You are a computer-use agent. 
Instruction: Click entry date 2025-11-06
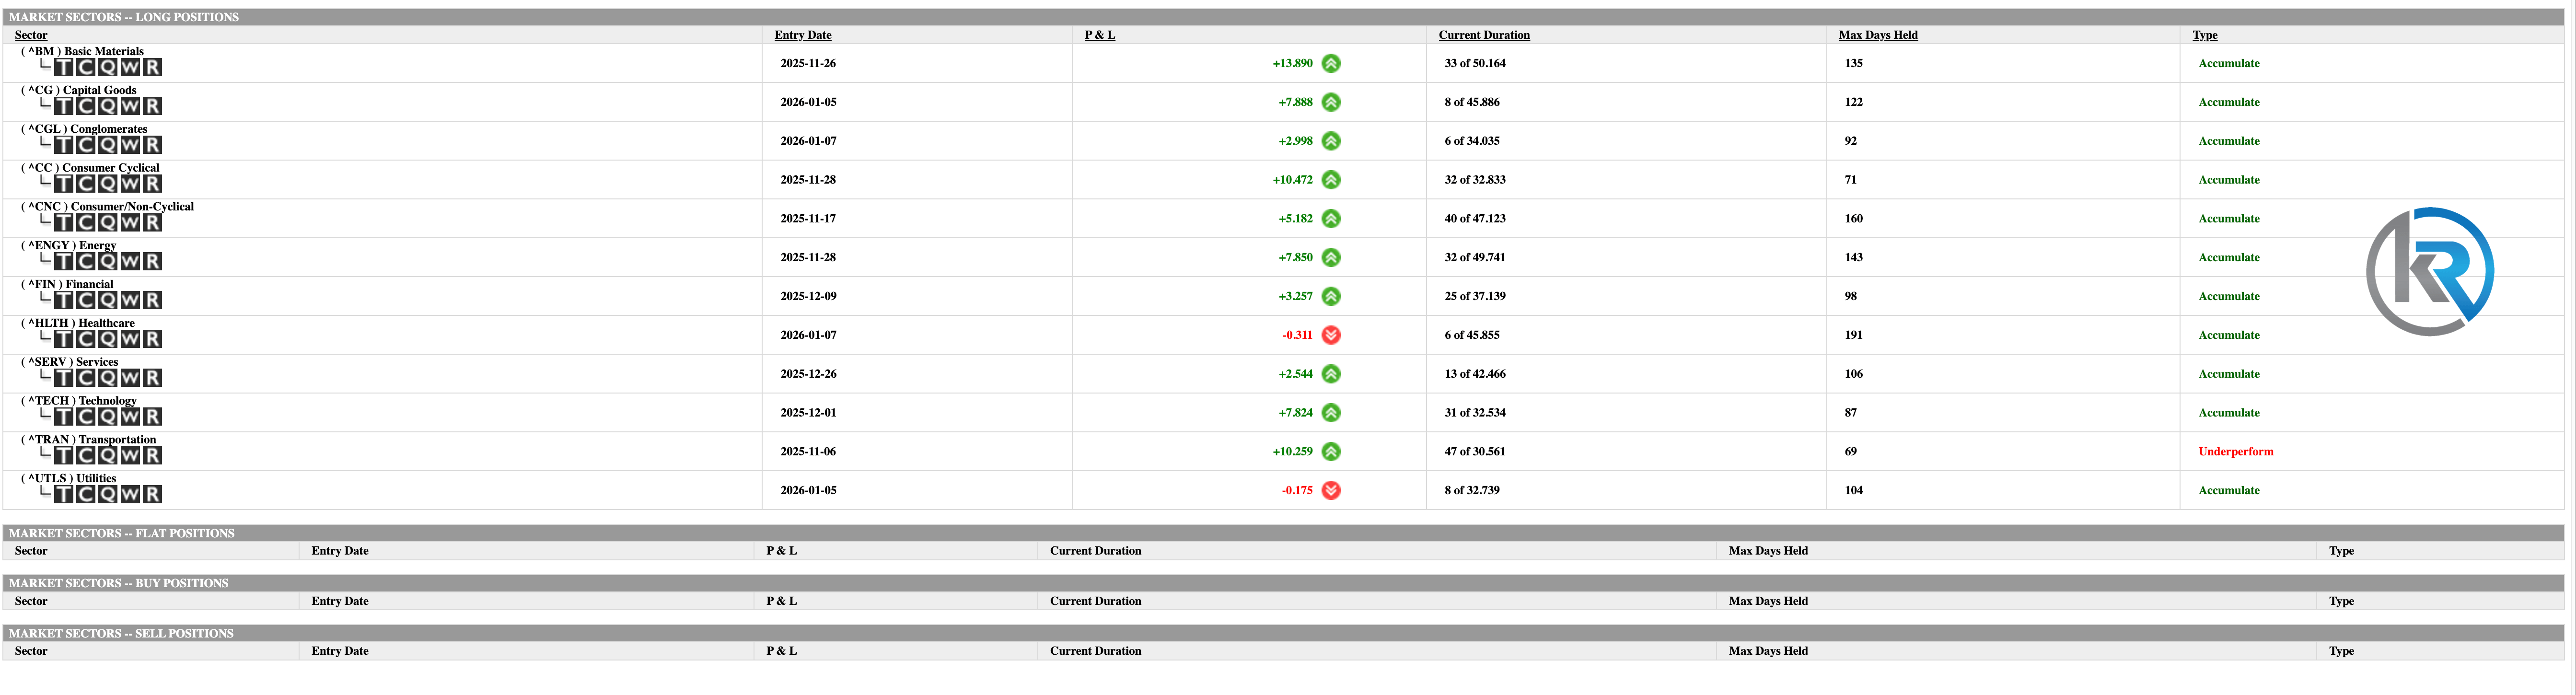point(808,451)
